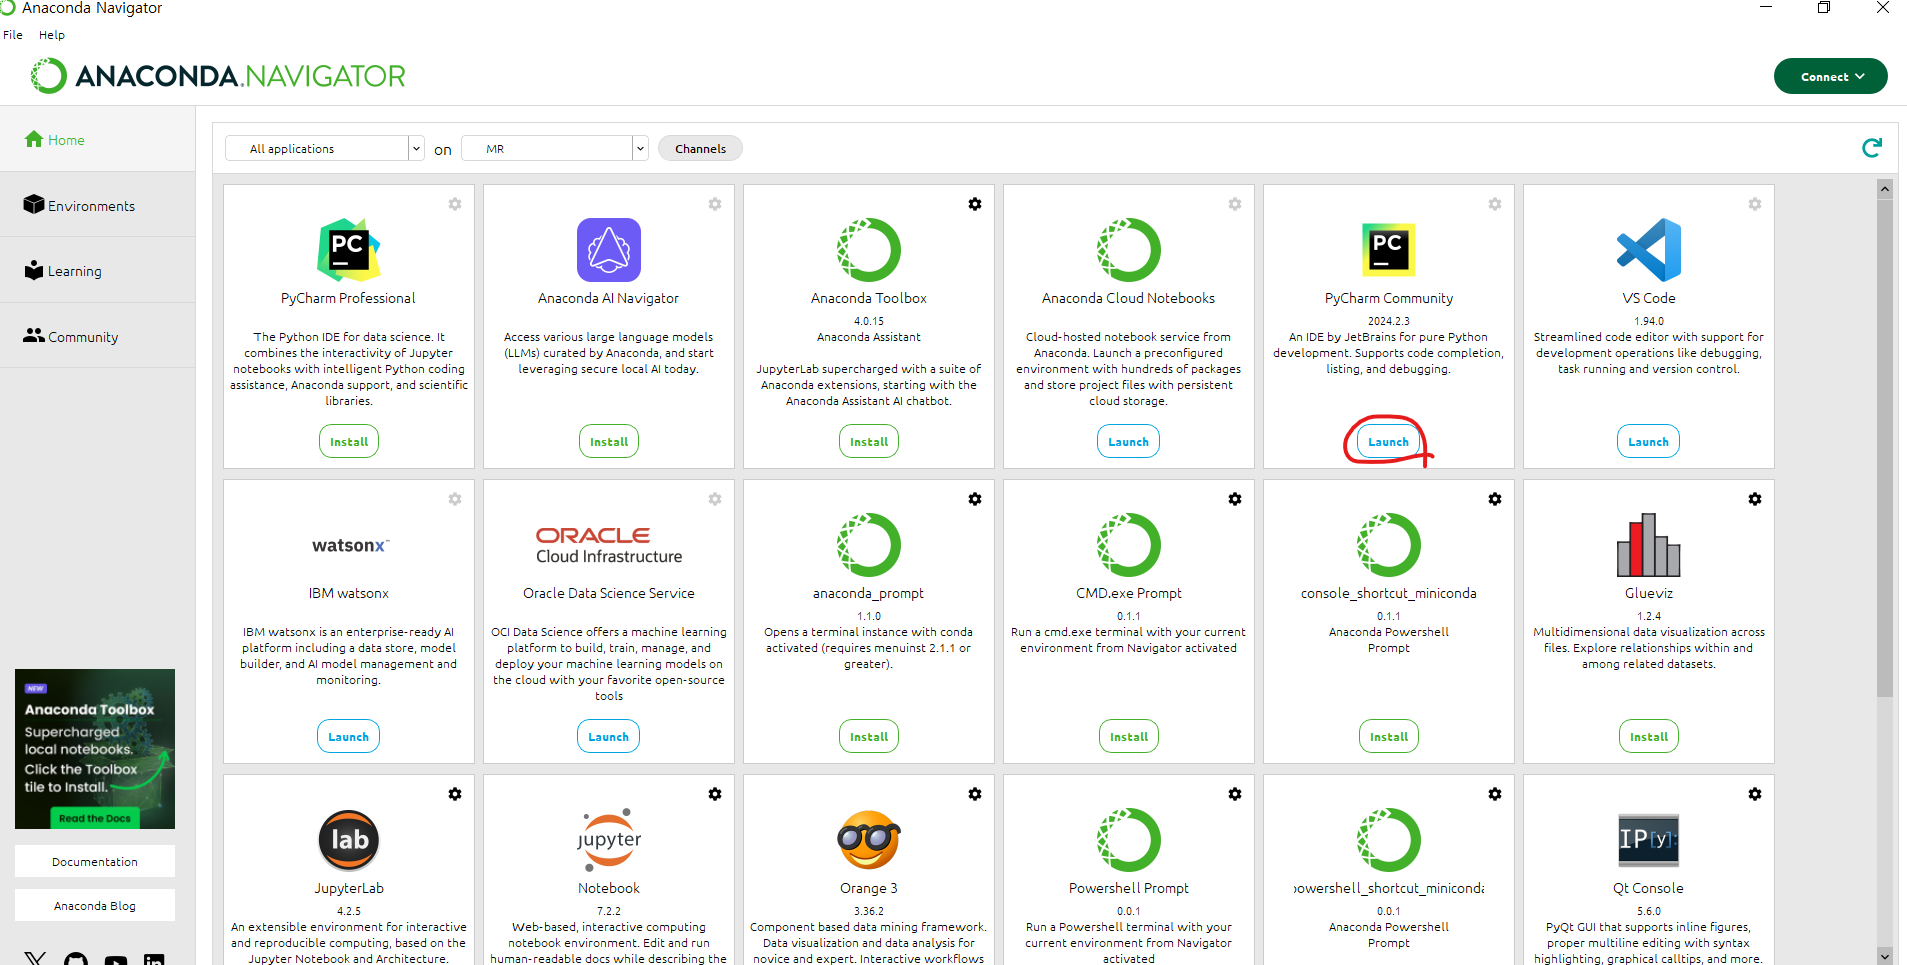Click Read the Docs on Toolbox ad
Viewport: 1907px width, 965px height.
pyautogui.click(x=95, y=818)
